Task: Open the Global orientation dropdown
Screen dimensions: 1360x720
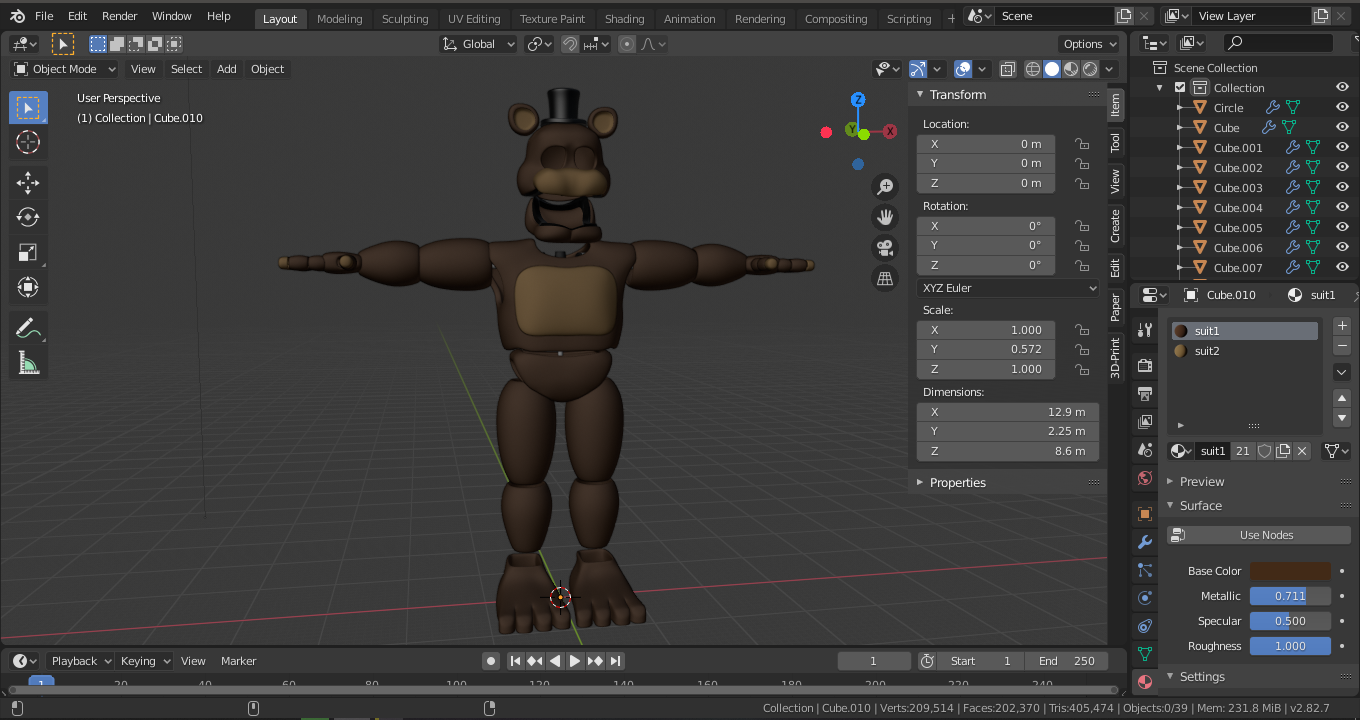Action: (x=478, y=44)
